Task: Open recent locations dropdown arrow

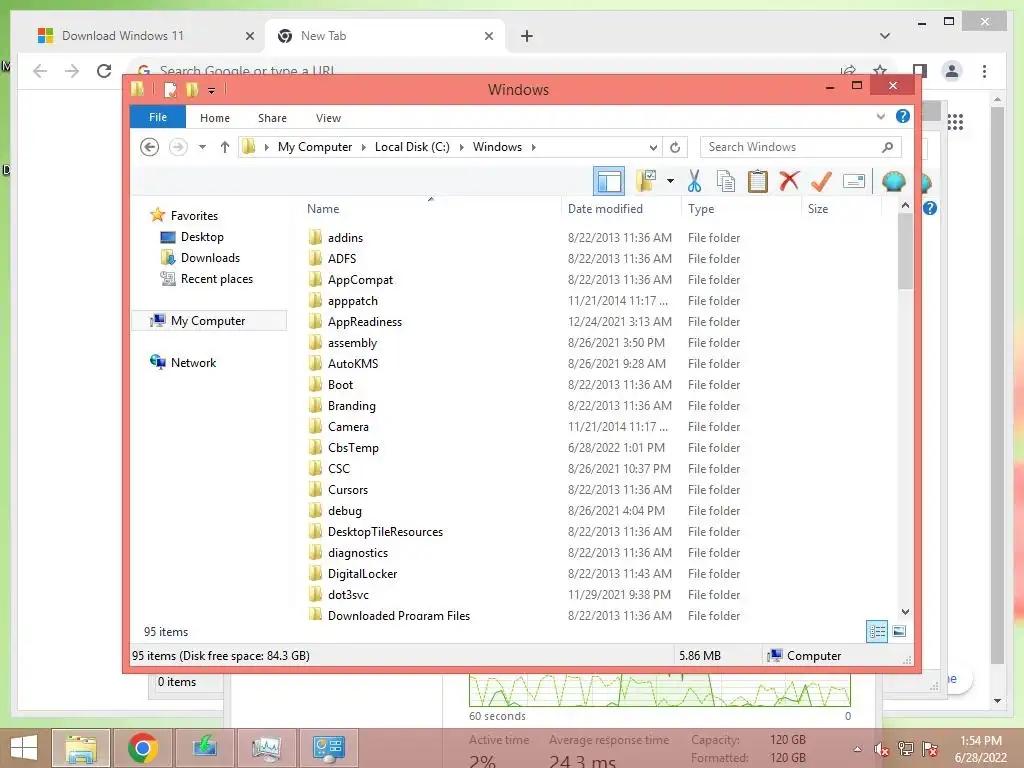Action: [202, 147]
